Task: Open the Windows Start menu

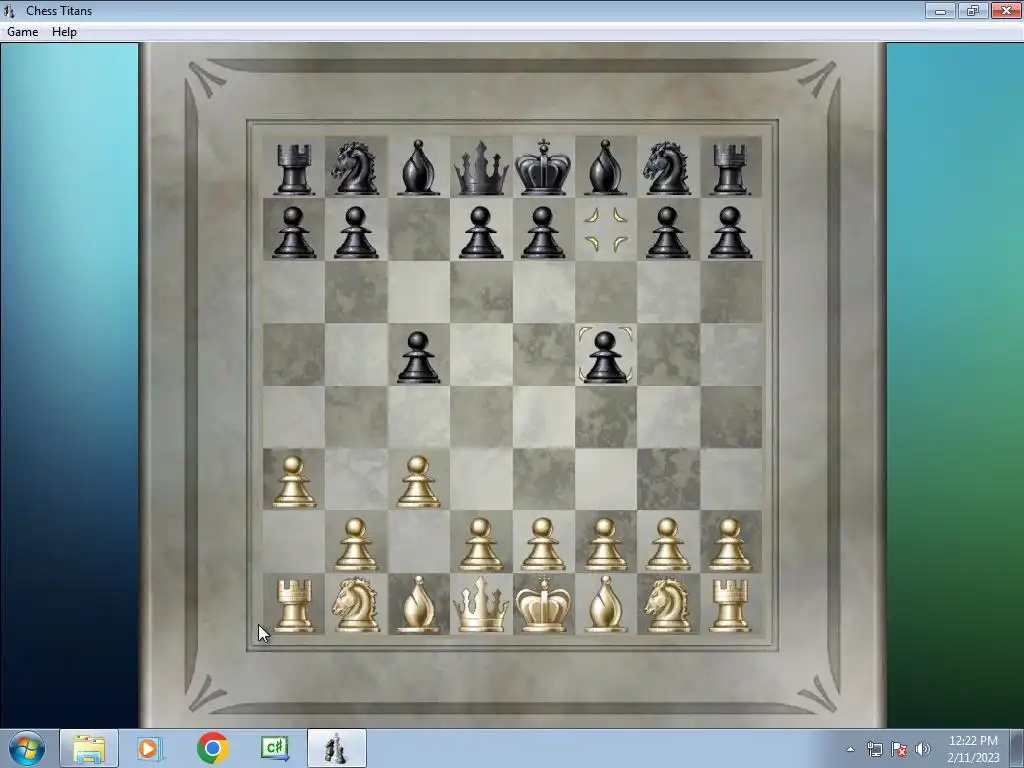Action: (27, 748)
